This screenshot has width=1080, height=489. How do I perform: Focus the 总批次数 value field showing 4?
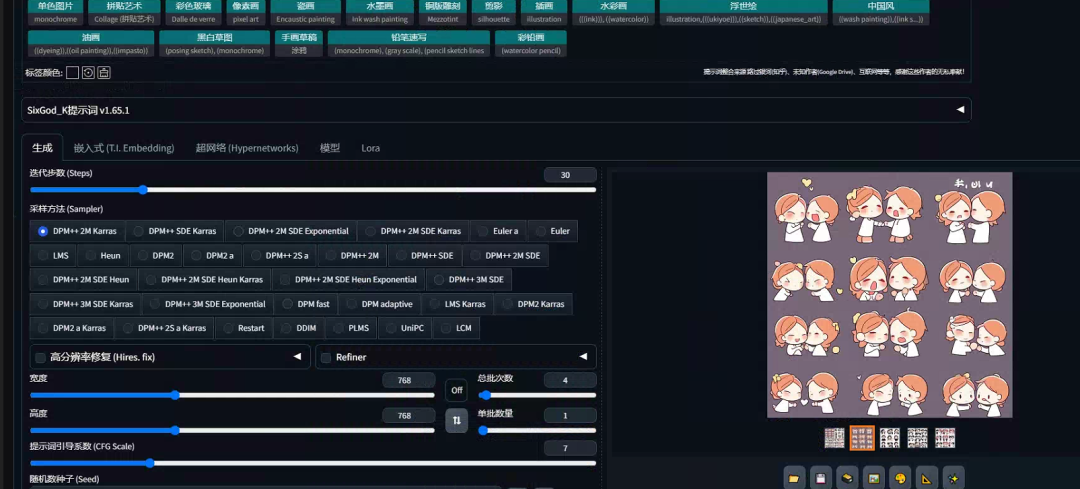click(x=570, y=380)
